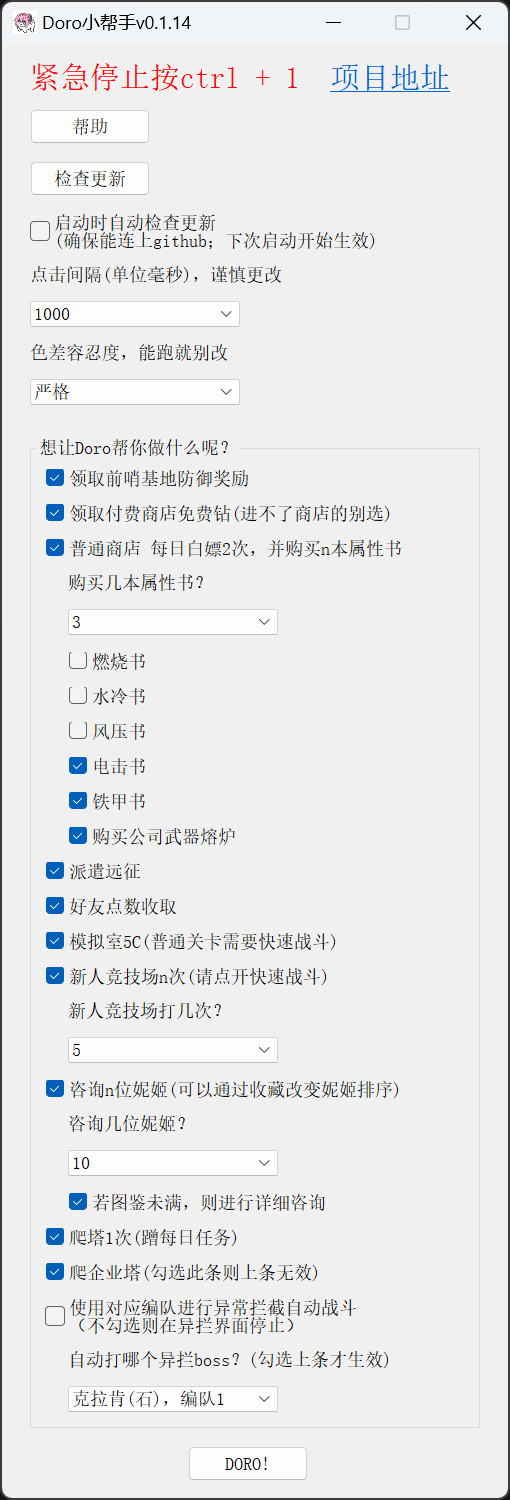
Task: Check the 燃烧书 option
Action: tap(78, 661)
